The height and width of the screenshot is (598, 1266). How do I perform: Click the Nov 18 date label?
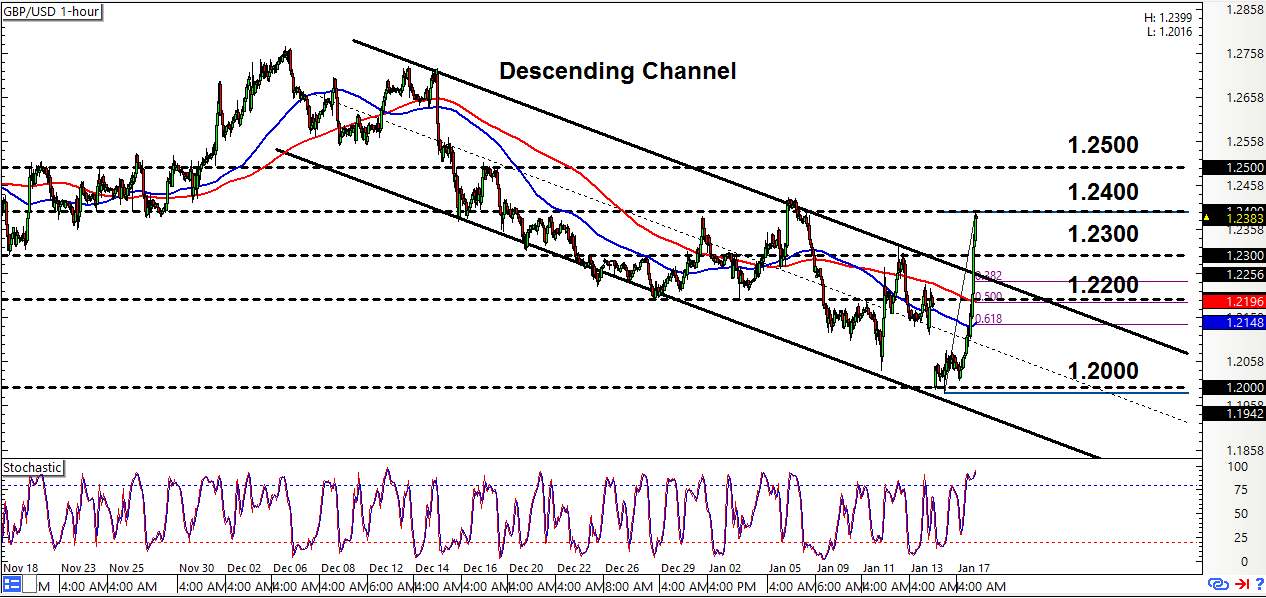(23, 568)
